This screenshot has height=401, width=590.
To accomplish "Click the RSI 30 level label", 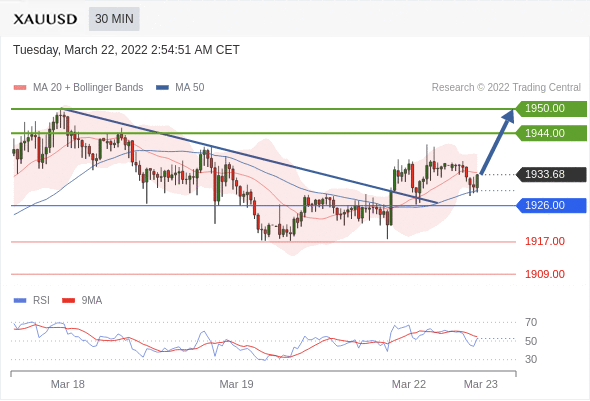I will (x=531, y=359).
